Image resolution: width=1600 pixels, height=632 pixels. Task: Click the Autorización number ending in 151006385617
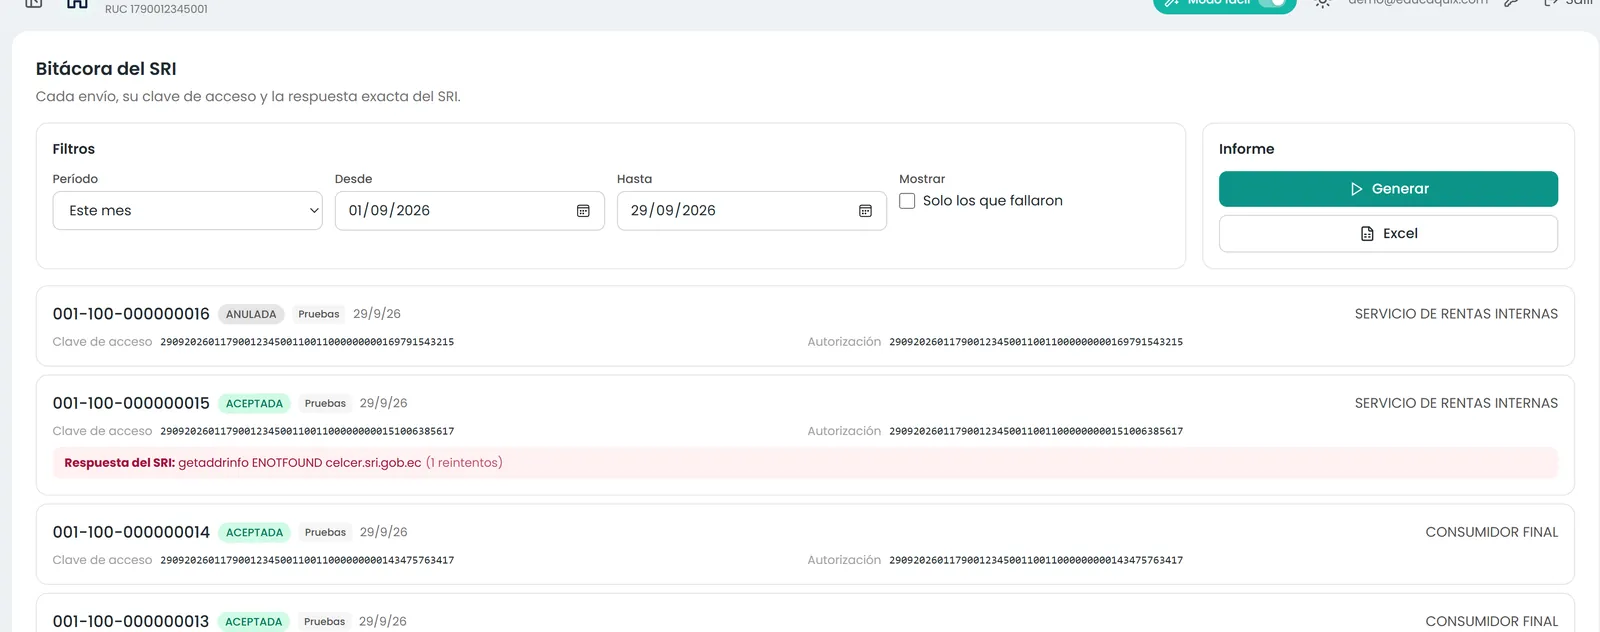[x=1036, y=431]
